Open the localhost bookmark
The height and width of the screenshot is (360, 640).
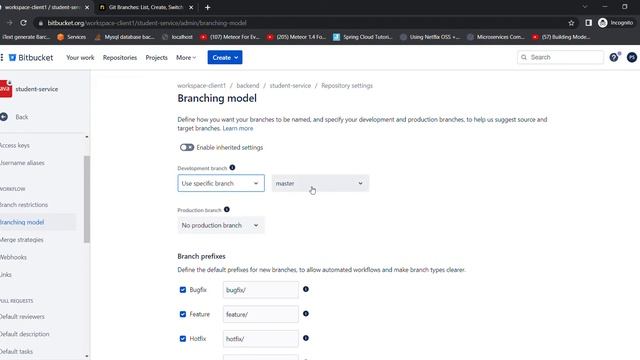click(x=177, y=37)
